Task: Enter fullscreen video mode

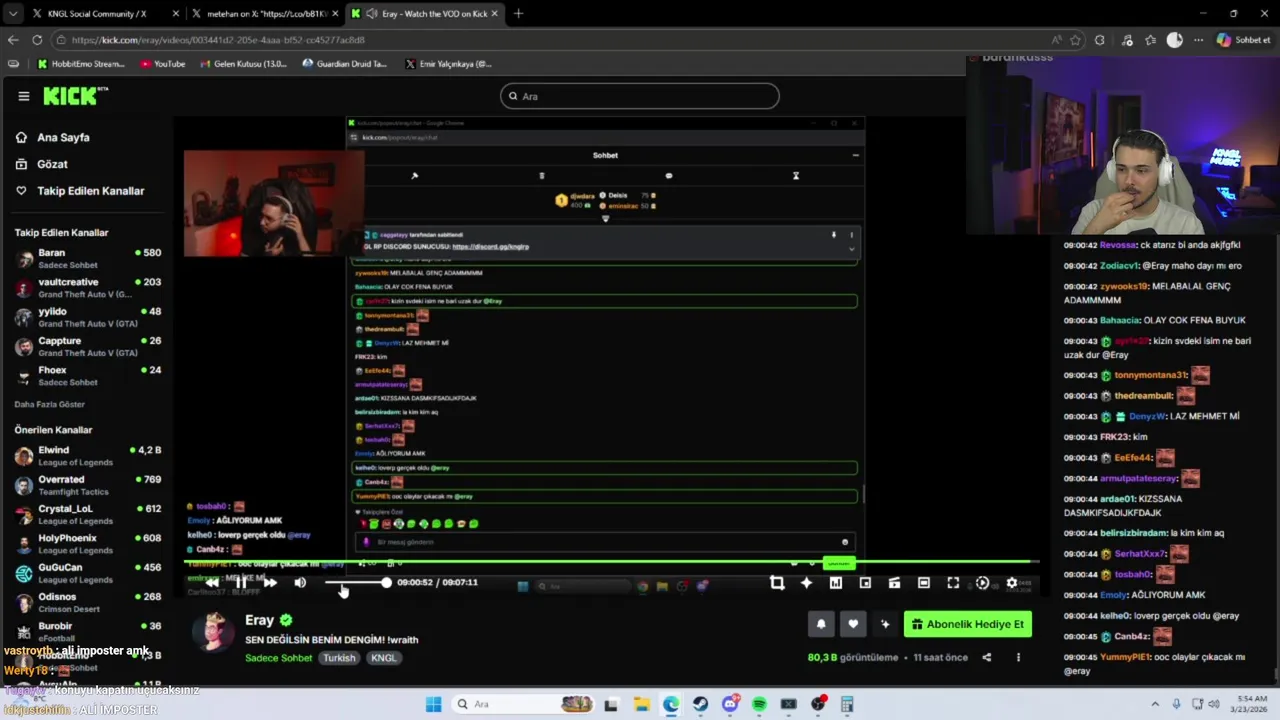Action: pyautogui.click(x=953, y=583)
